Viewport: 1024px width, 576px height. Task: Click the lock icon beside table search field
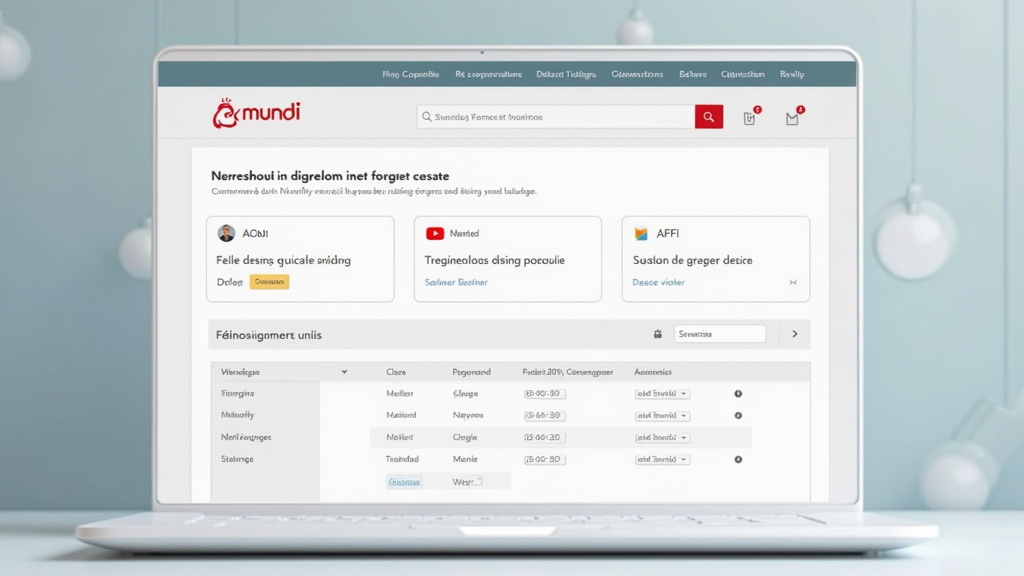(658, 334)
